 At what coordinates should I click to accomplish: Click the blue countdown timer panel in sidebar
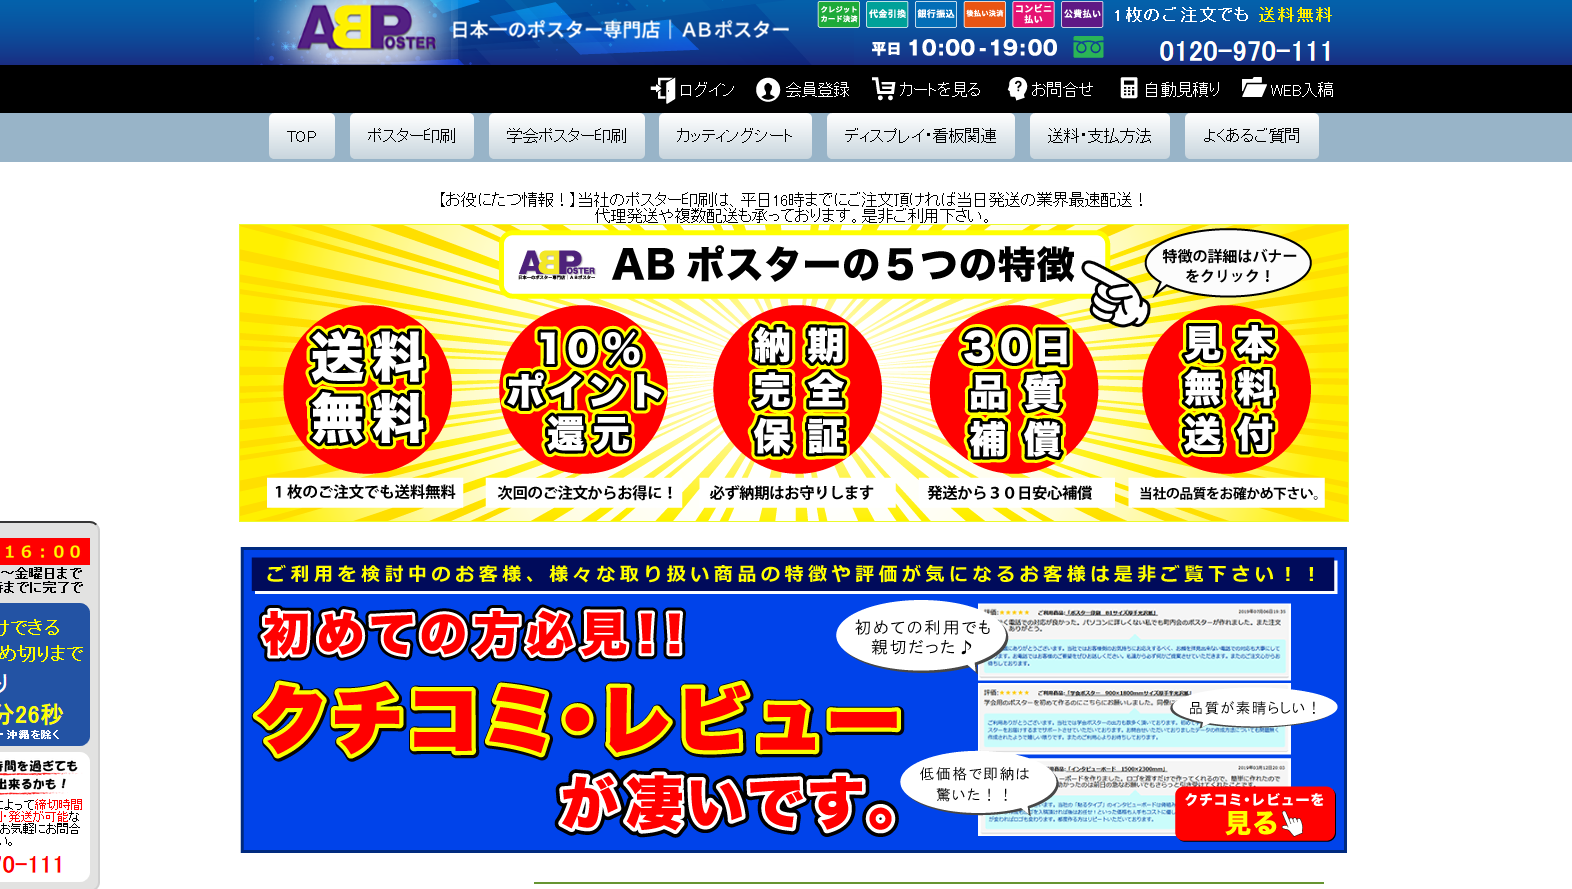point(44,674)
